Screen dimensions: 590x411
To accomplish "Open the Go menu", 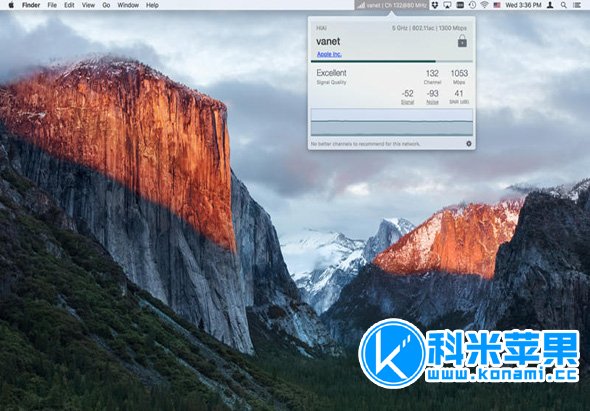I will [x=106, y=5].
